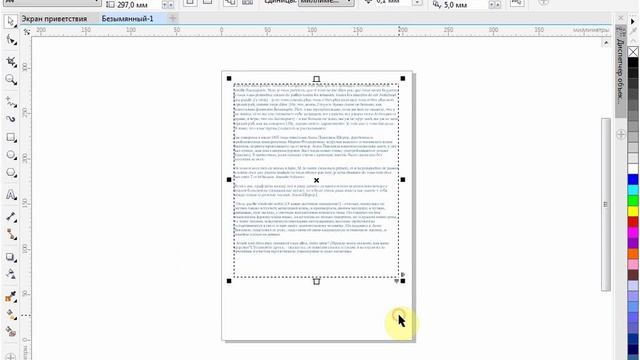Click the top-right selection handle
Image resolution: width=640 pixels, height=360 pixels.
(x=403, y=78)
